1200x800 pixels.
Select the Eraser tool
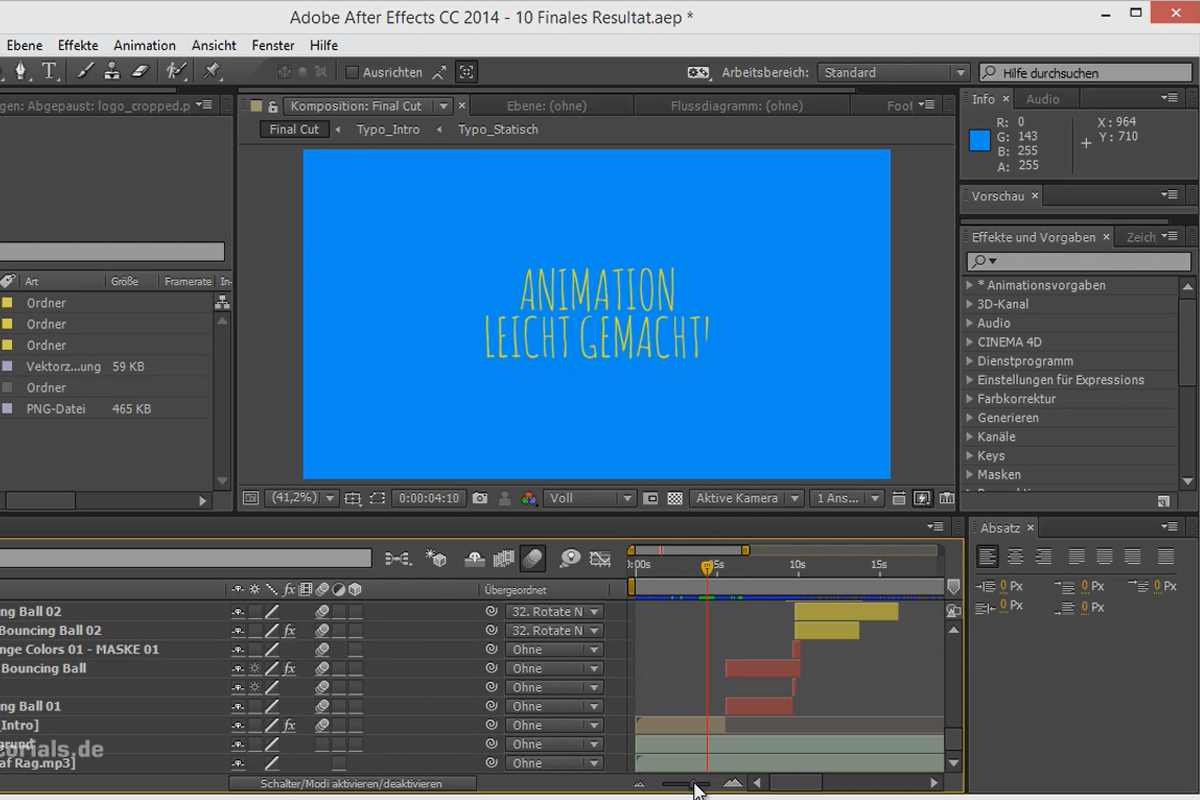[x=140, y=71]
